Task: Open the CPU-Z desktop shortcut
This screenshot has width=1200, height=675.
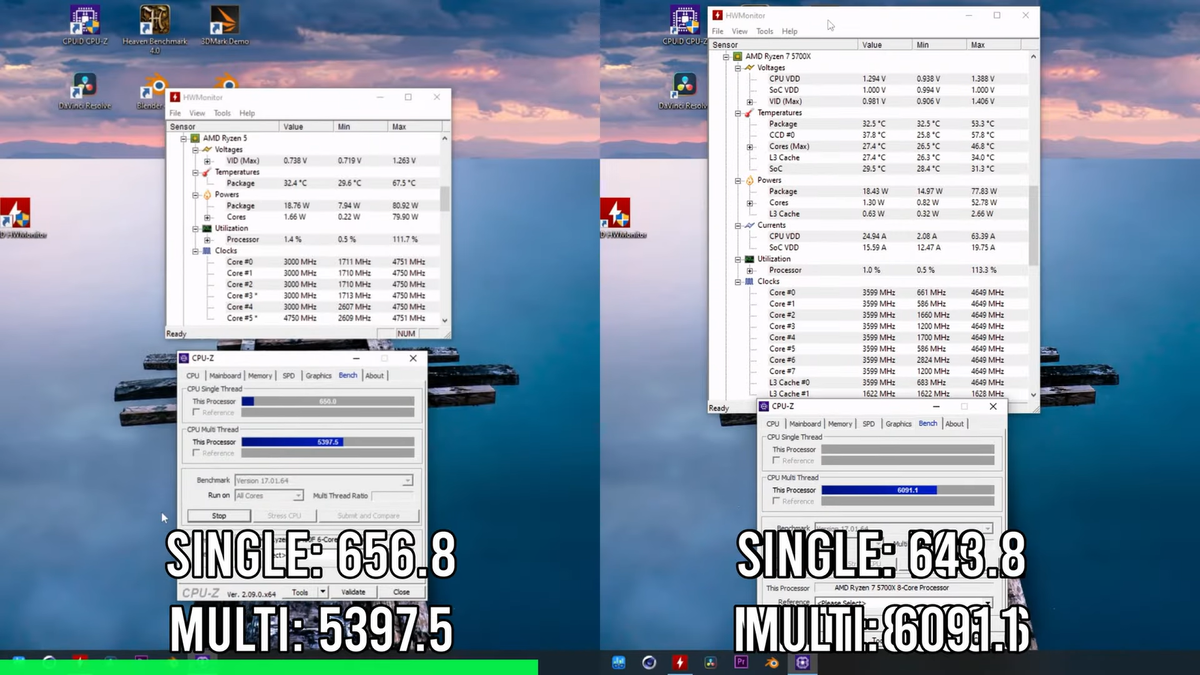Action: (x=84, y=18)
